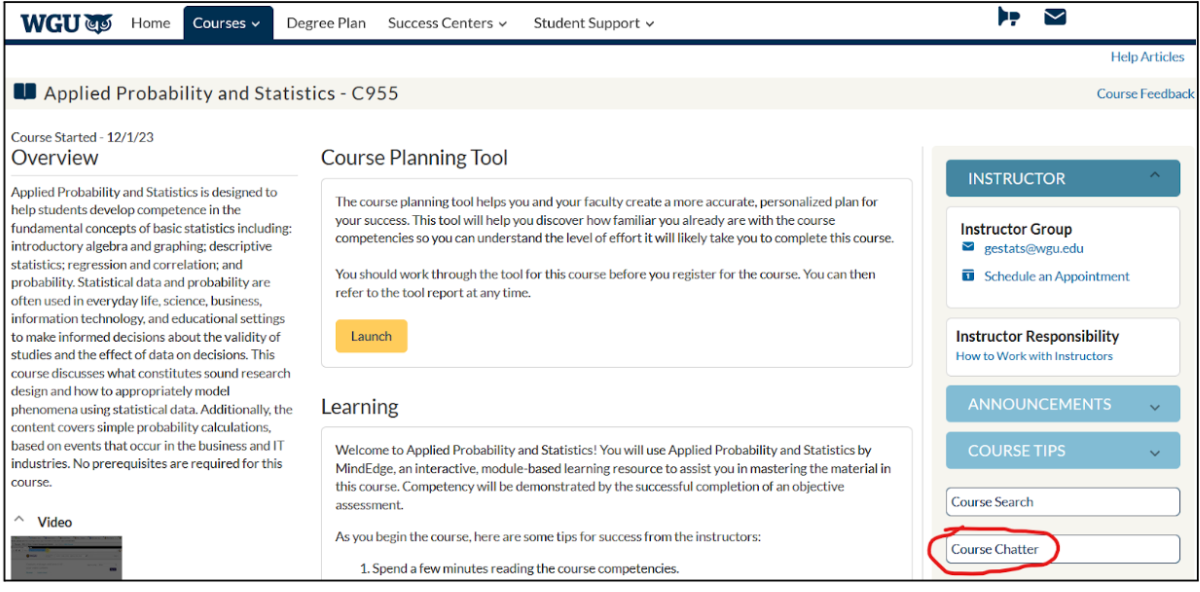Viewport: 1200px width, 592px height.
Task: Open the course video thumbnail
Action: point(66,558)
